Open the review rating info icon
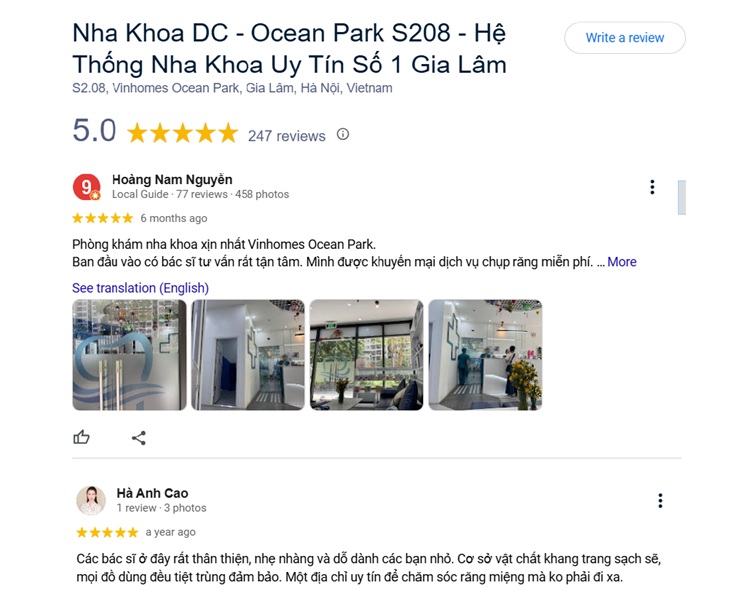This screenshot has width=750, height=604. tap(342, 134)
